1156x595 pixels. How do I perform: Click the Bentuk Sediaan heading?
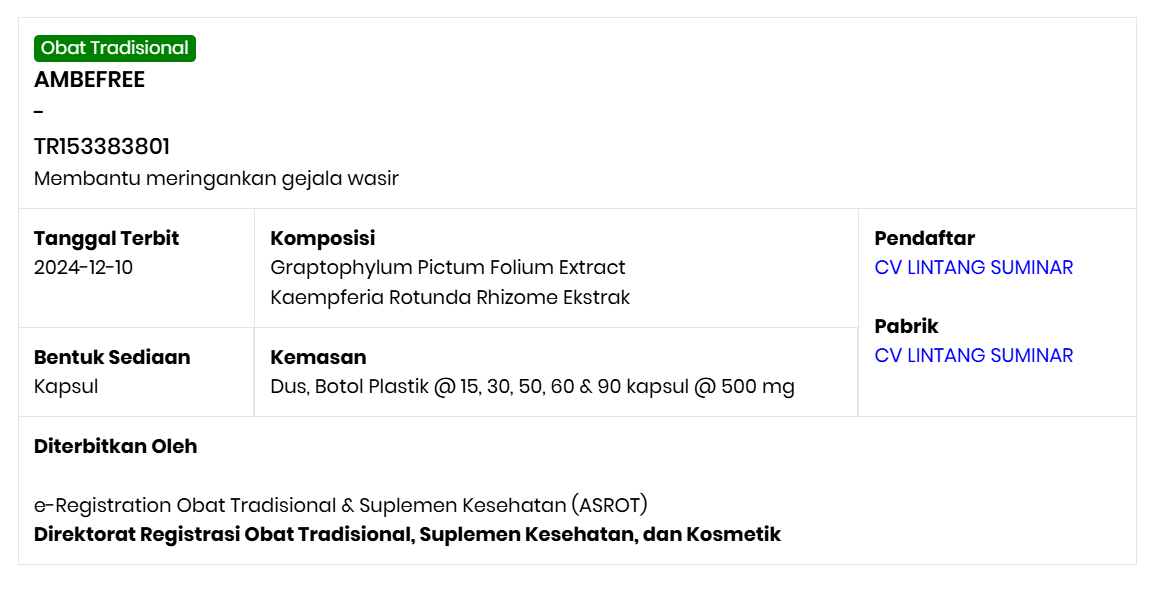[x=112, y=357]
